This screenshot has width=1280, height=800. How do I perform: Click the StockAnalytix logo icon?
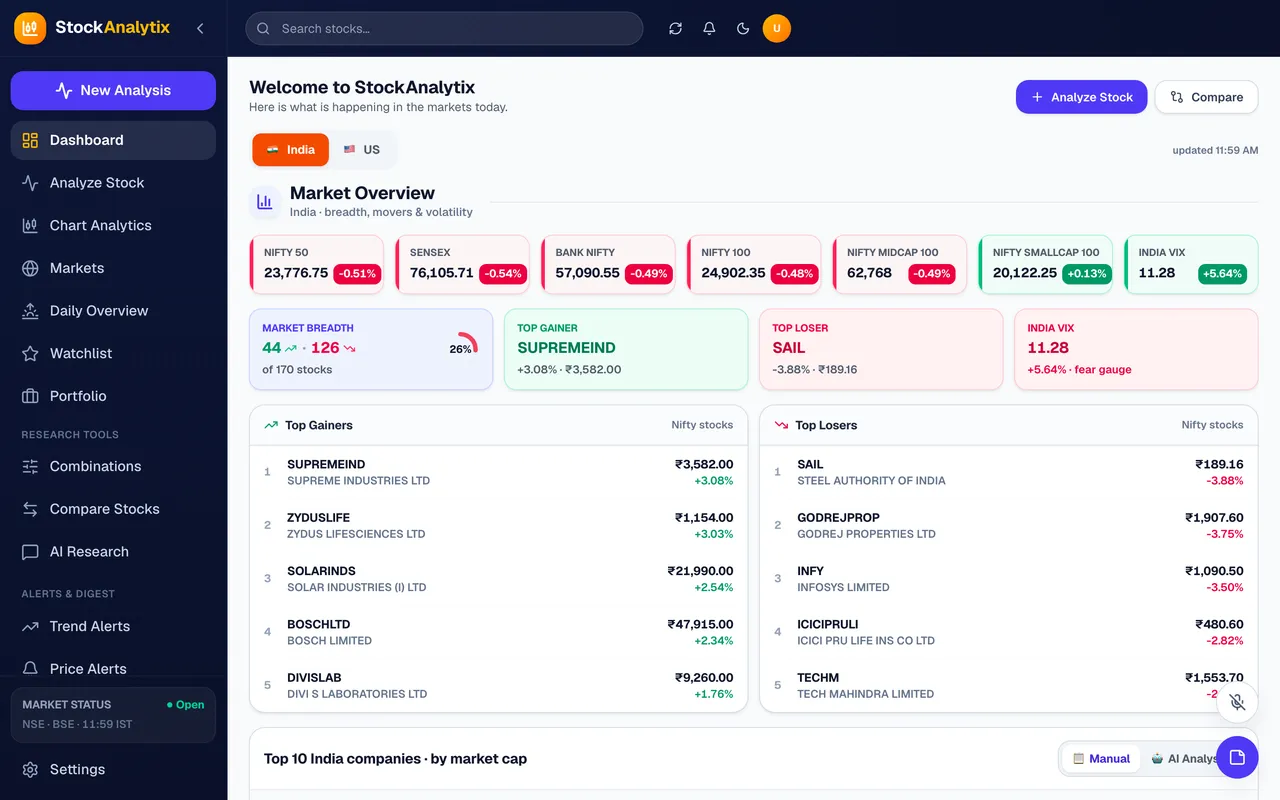30,28
